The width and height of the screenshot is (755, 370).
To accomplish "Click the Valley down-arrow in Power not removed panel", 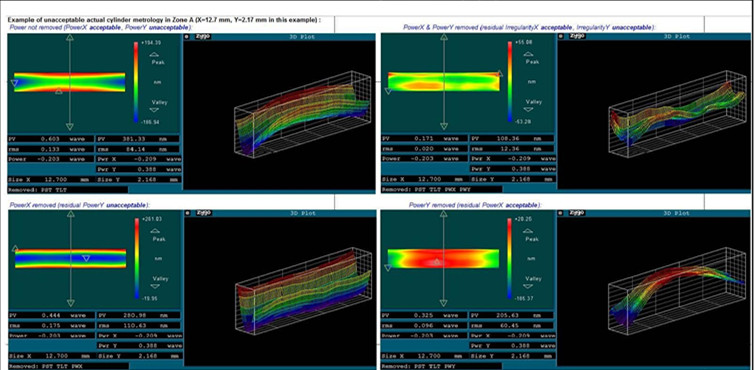I will [x=155, y=109].
